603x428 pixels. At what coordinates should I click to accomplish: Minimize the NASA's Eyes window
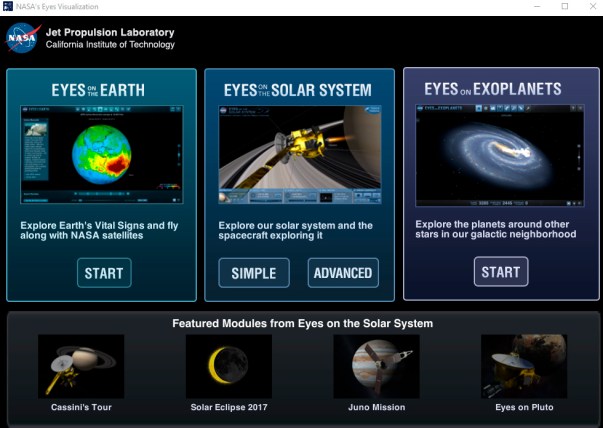click(537, 7)
